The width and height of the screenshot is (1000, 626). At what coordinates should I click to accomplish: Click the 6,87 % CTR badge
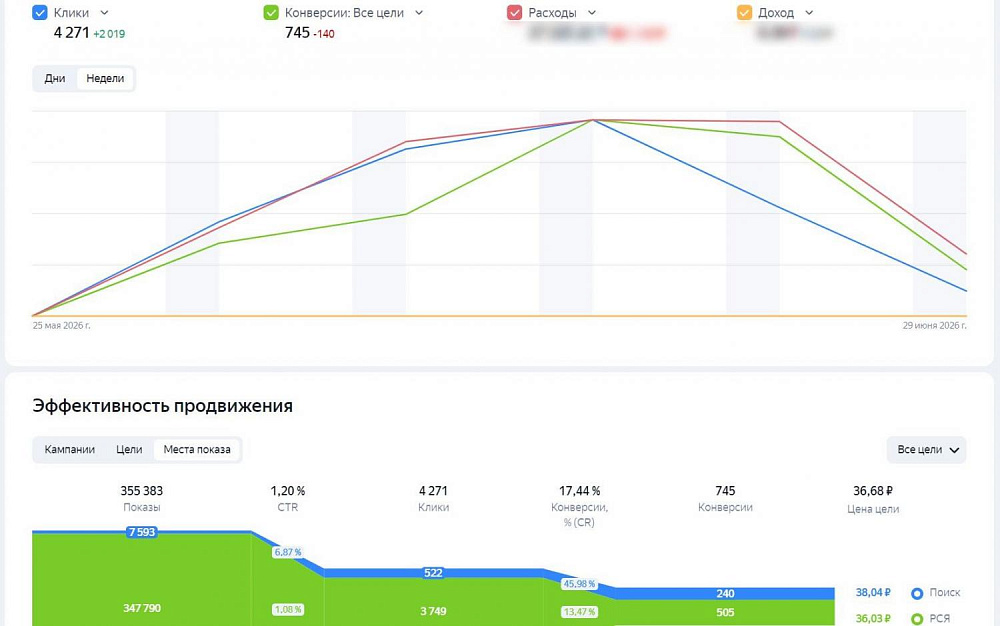(288, 552)
